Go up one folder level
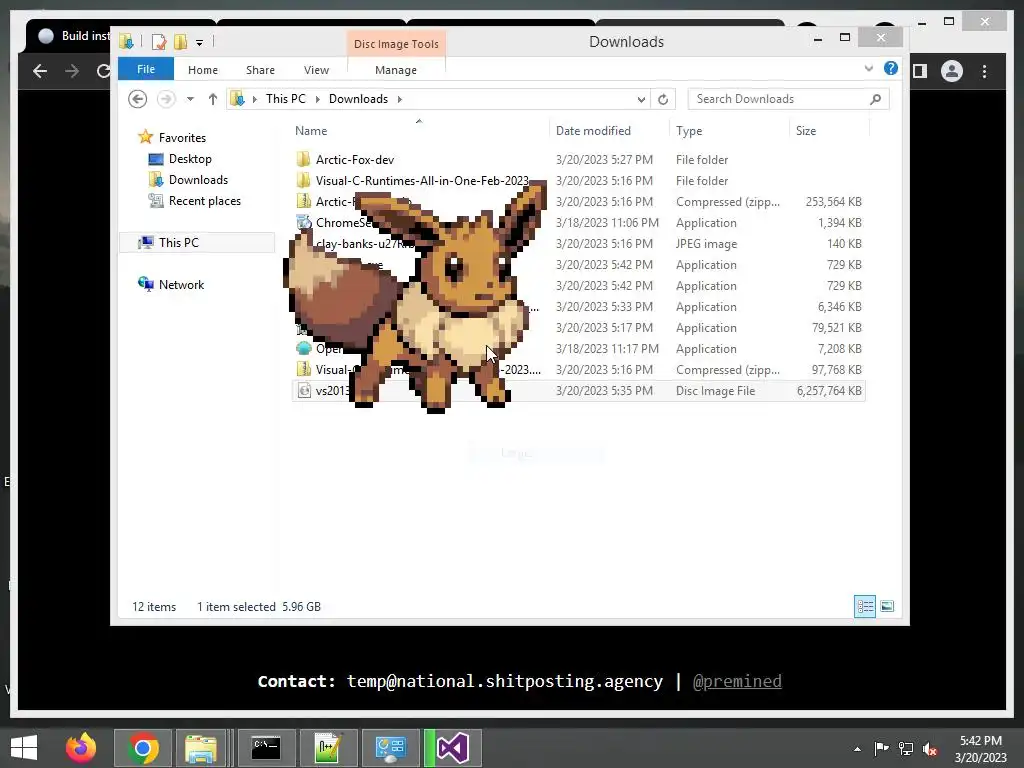Screen dimensions: 1024x768 (x=212, y=99)
